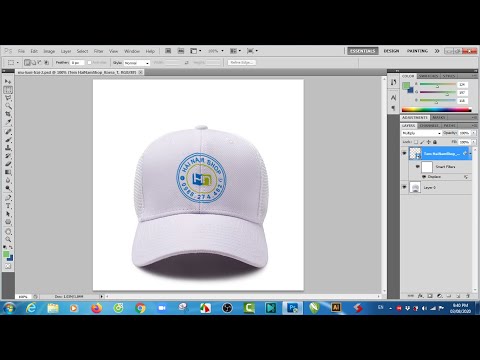
Task: Select the 3D Rotate tool
Action: [8, 232]
